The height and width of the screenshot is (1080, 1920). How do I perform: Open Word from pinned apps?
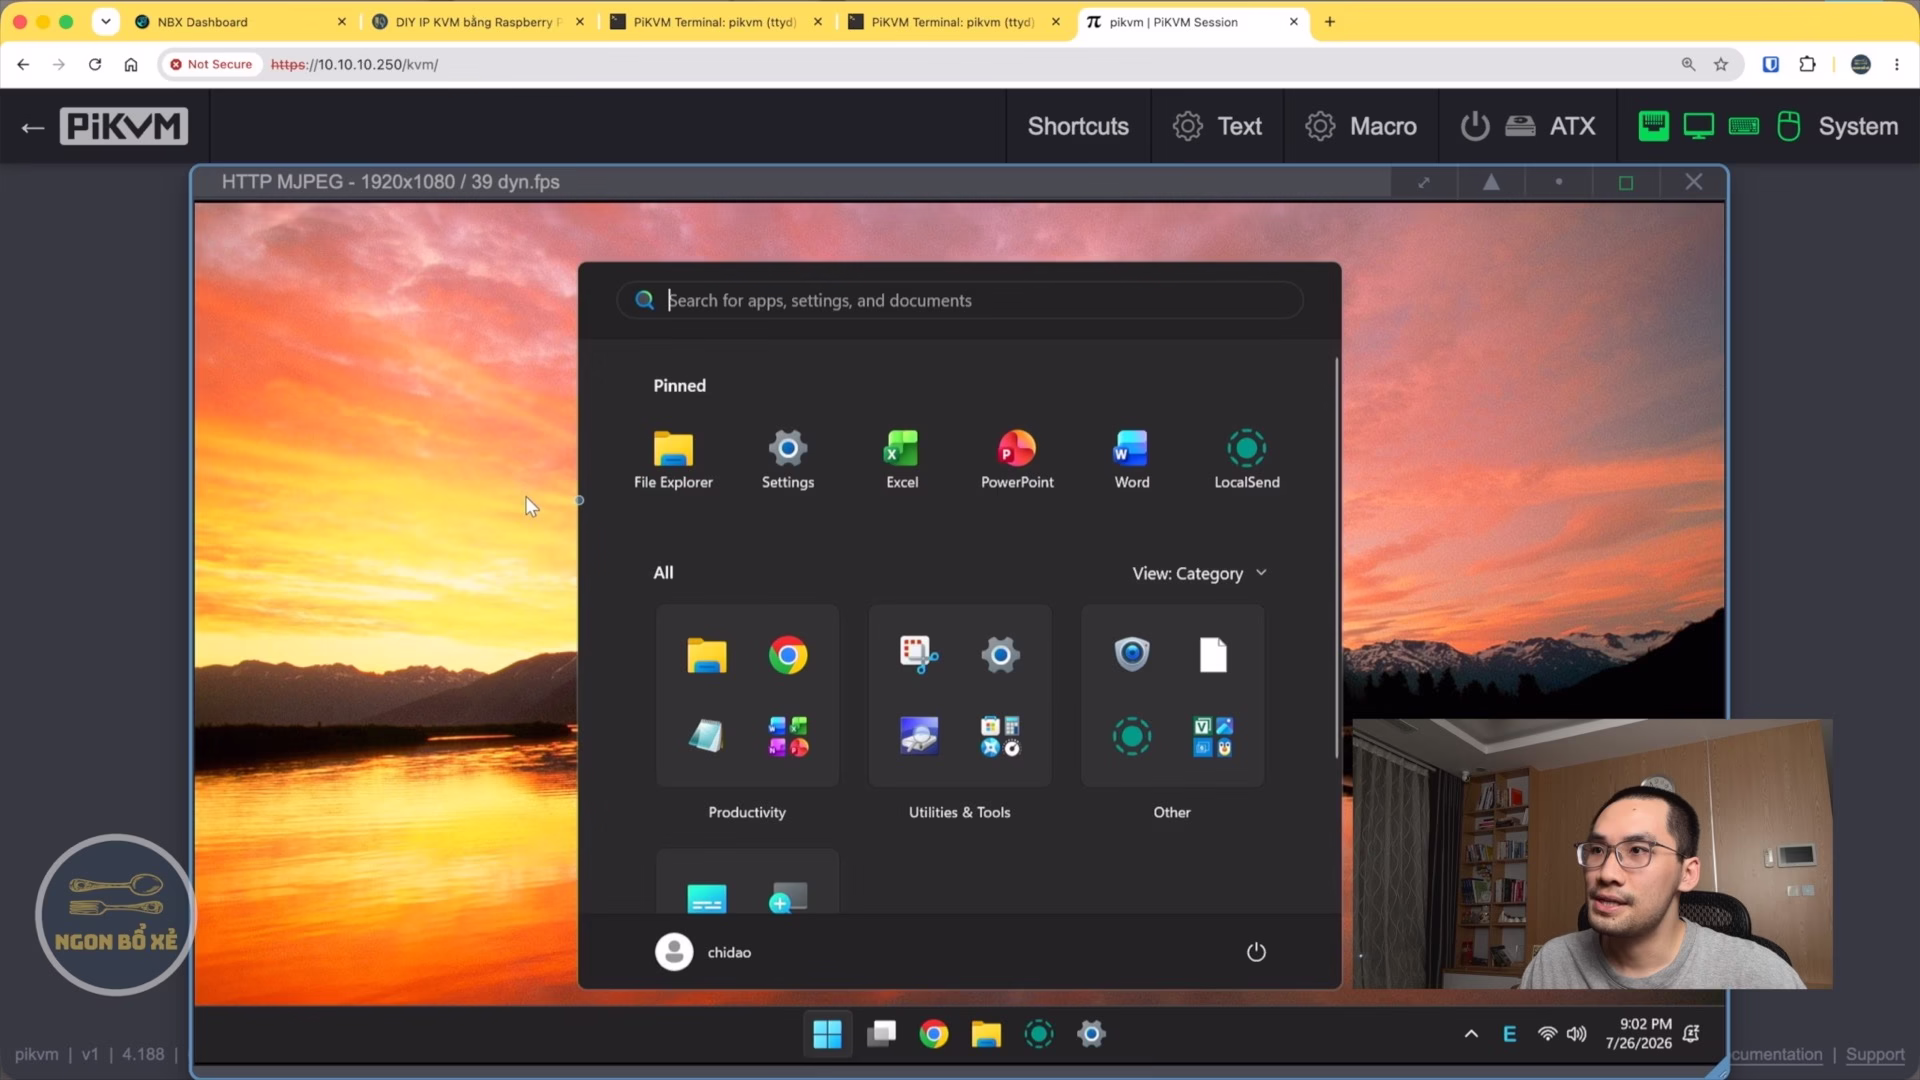pos(1132,460)
